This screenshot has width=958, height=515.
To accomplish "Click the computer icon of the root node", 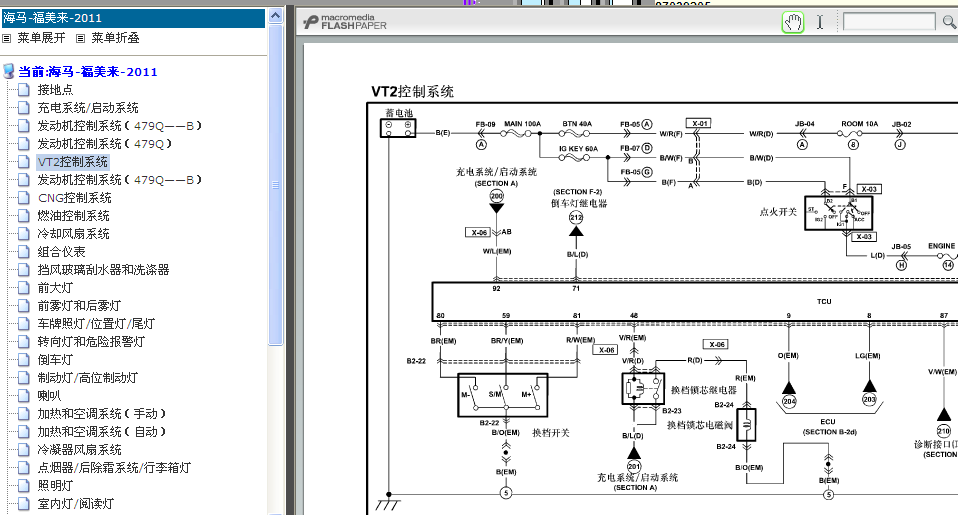I will (x=9, y=71).
